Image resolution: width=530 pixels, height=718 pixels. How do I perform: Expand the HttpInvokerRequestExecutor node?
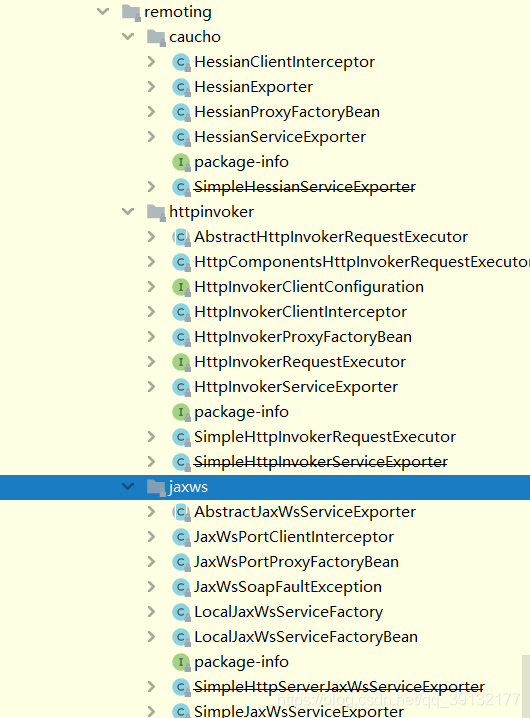point(152,362)
